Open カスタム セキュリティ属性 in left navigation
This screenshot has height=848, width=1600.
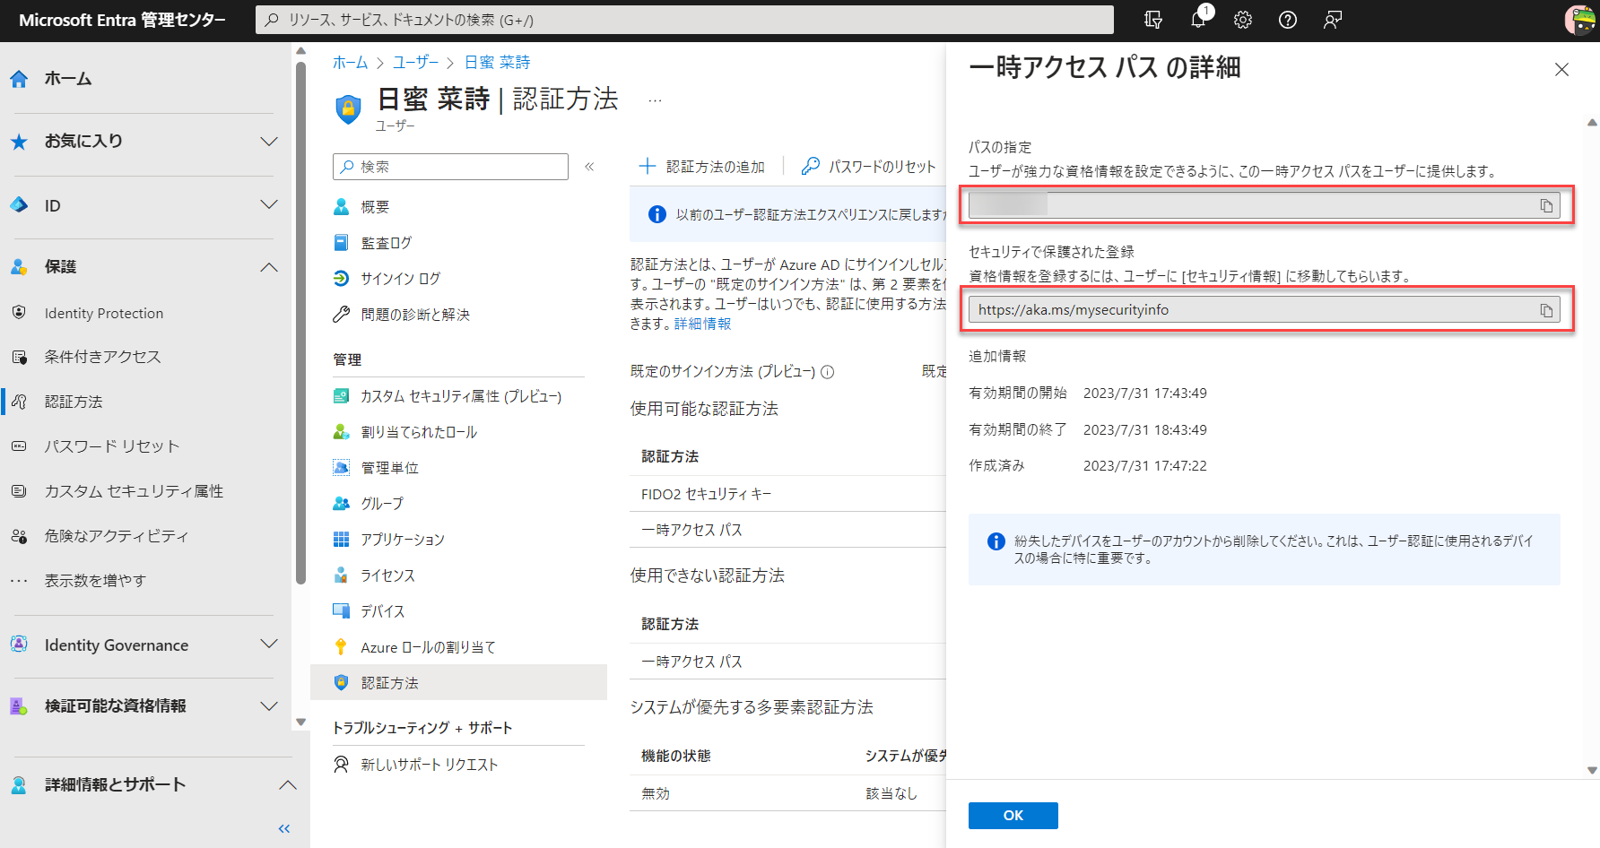133,491
